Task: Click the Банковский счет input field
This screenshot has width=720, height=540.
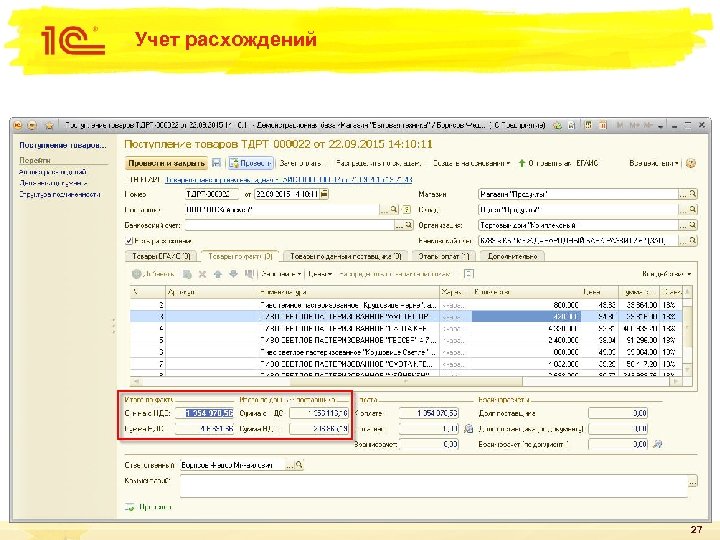Action: [290, 225]
